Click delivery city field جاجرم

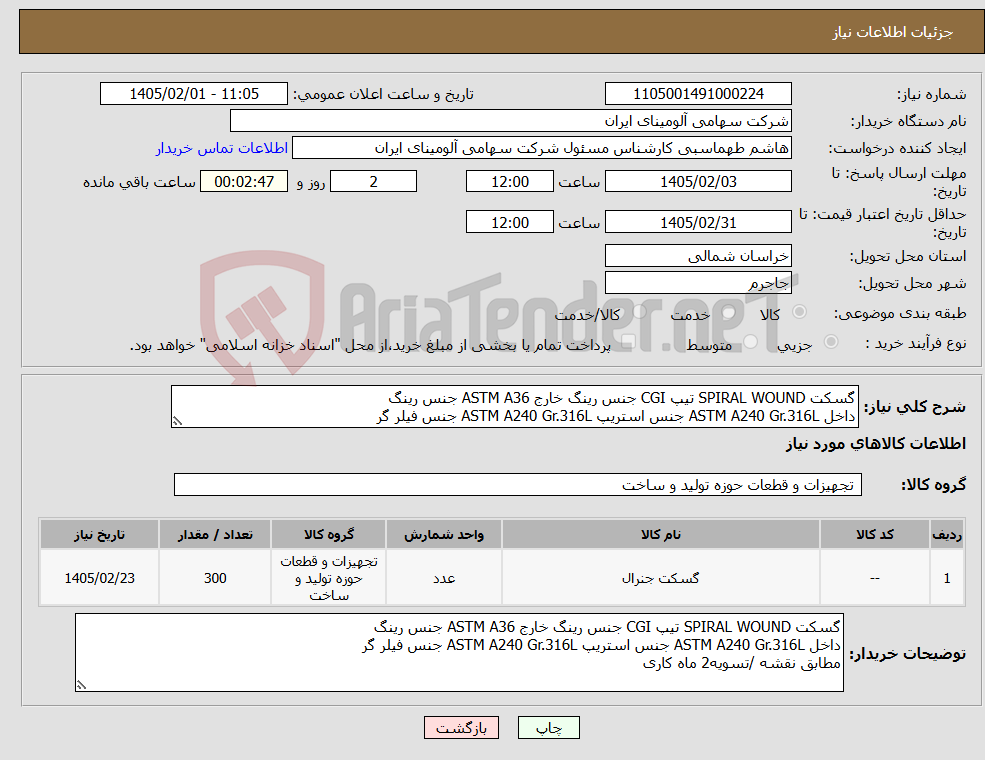point(698,283)
